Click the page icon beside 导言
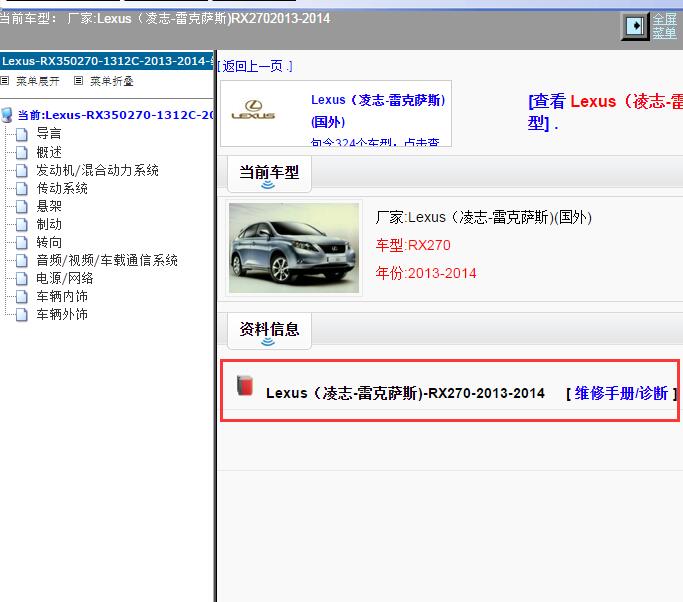The image size is (683, 602). pos(22,135)
